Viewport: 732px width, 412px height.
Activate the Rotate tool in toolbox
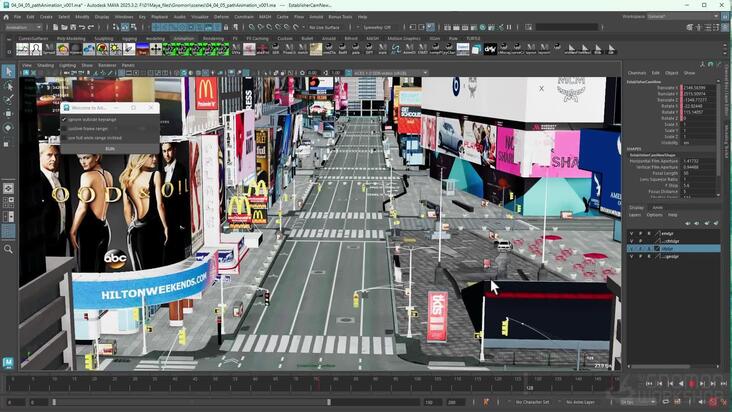(x=8, y=127)
